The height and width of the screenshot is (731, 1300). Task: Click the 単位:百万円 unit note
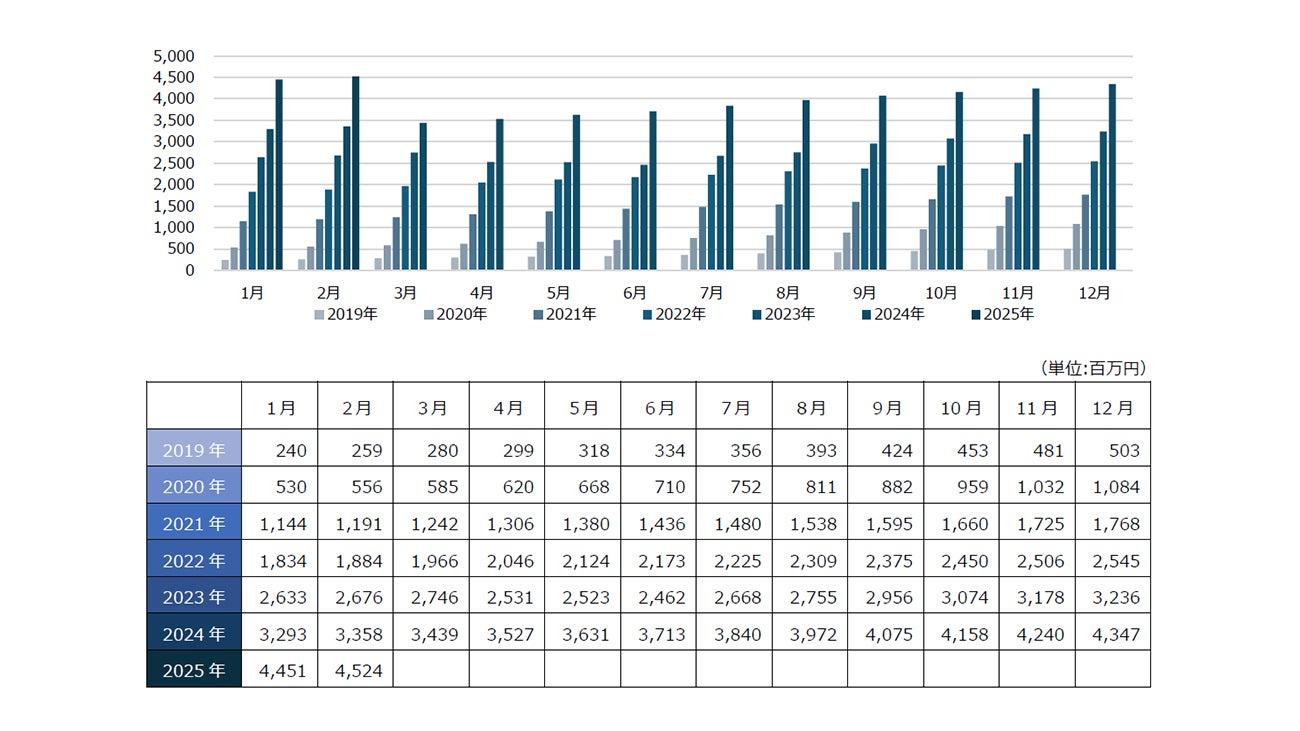(x=1092, y=368)
